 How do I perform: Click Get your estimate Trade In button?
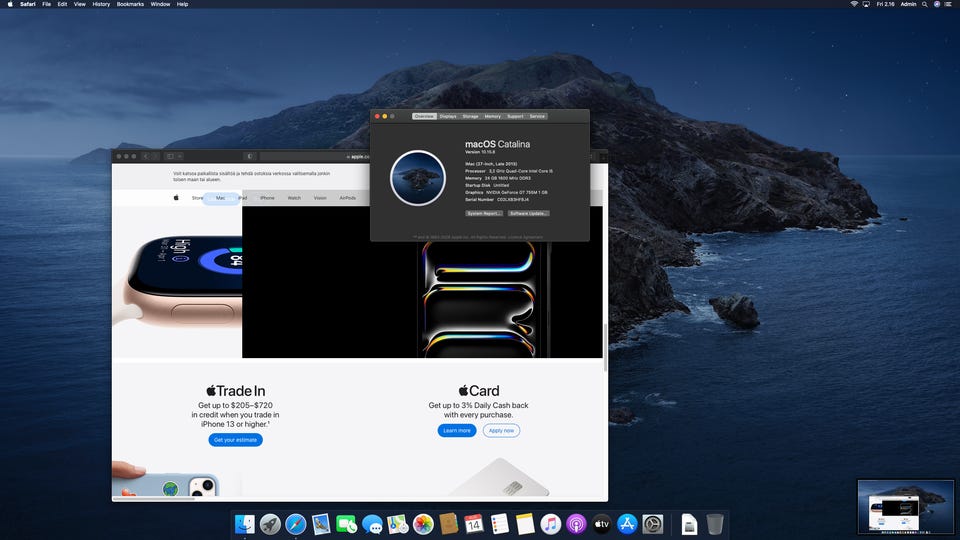coord(236,440)
